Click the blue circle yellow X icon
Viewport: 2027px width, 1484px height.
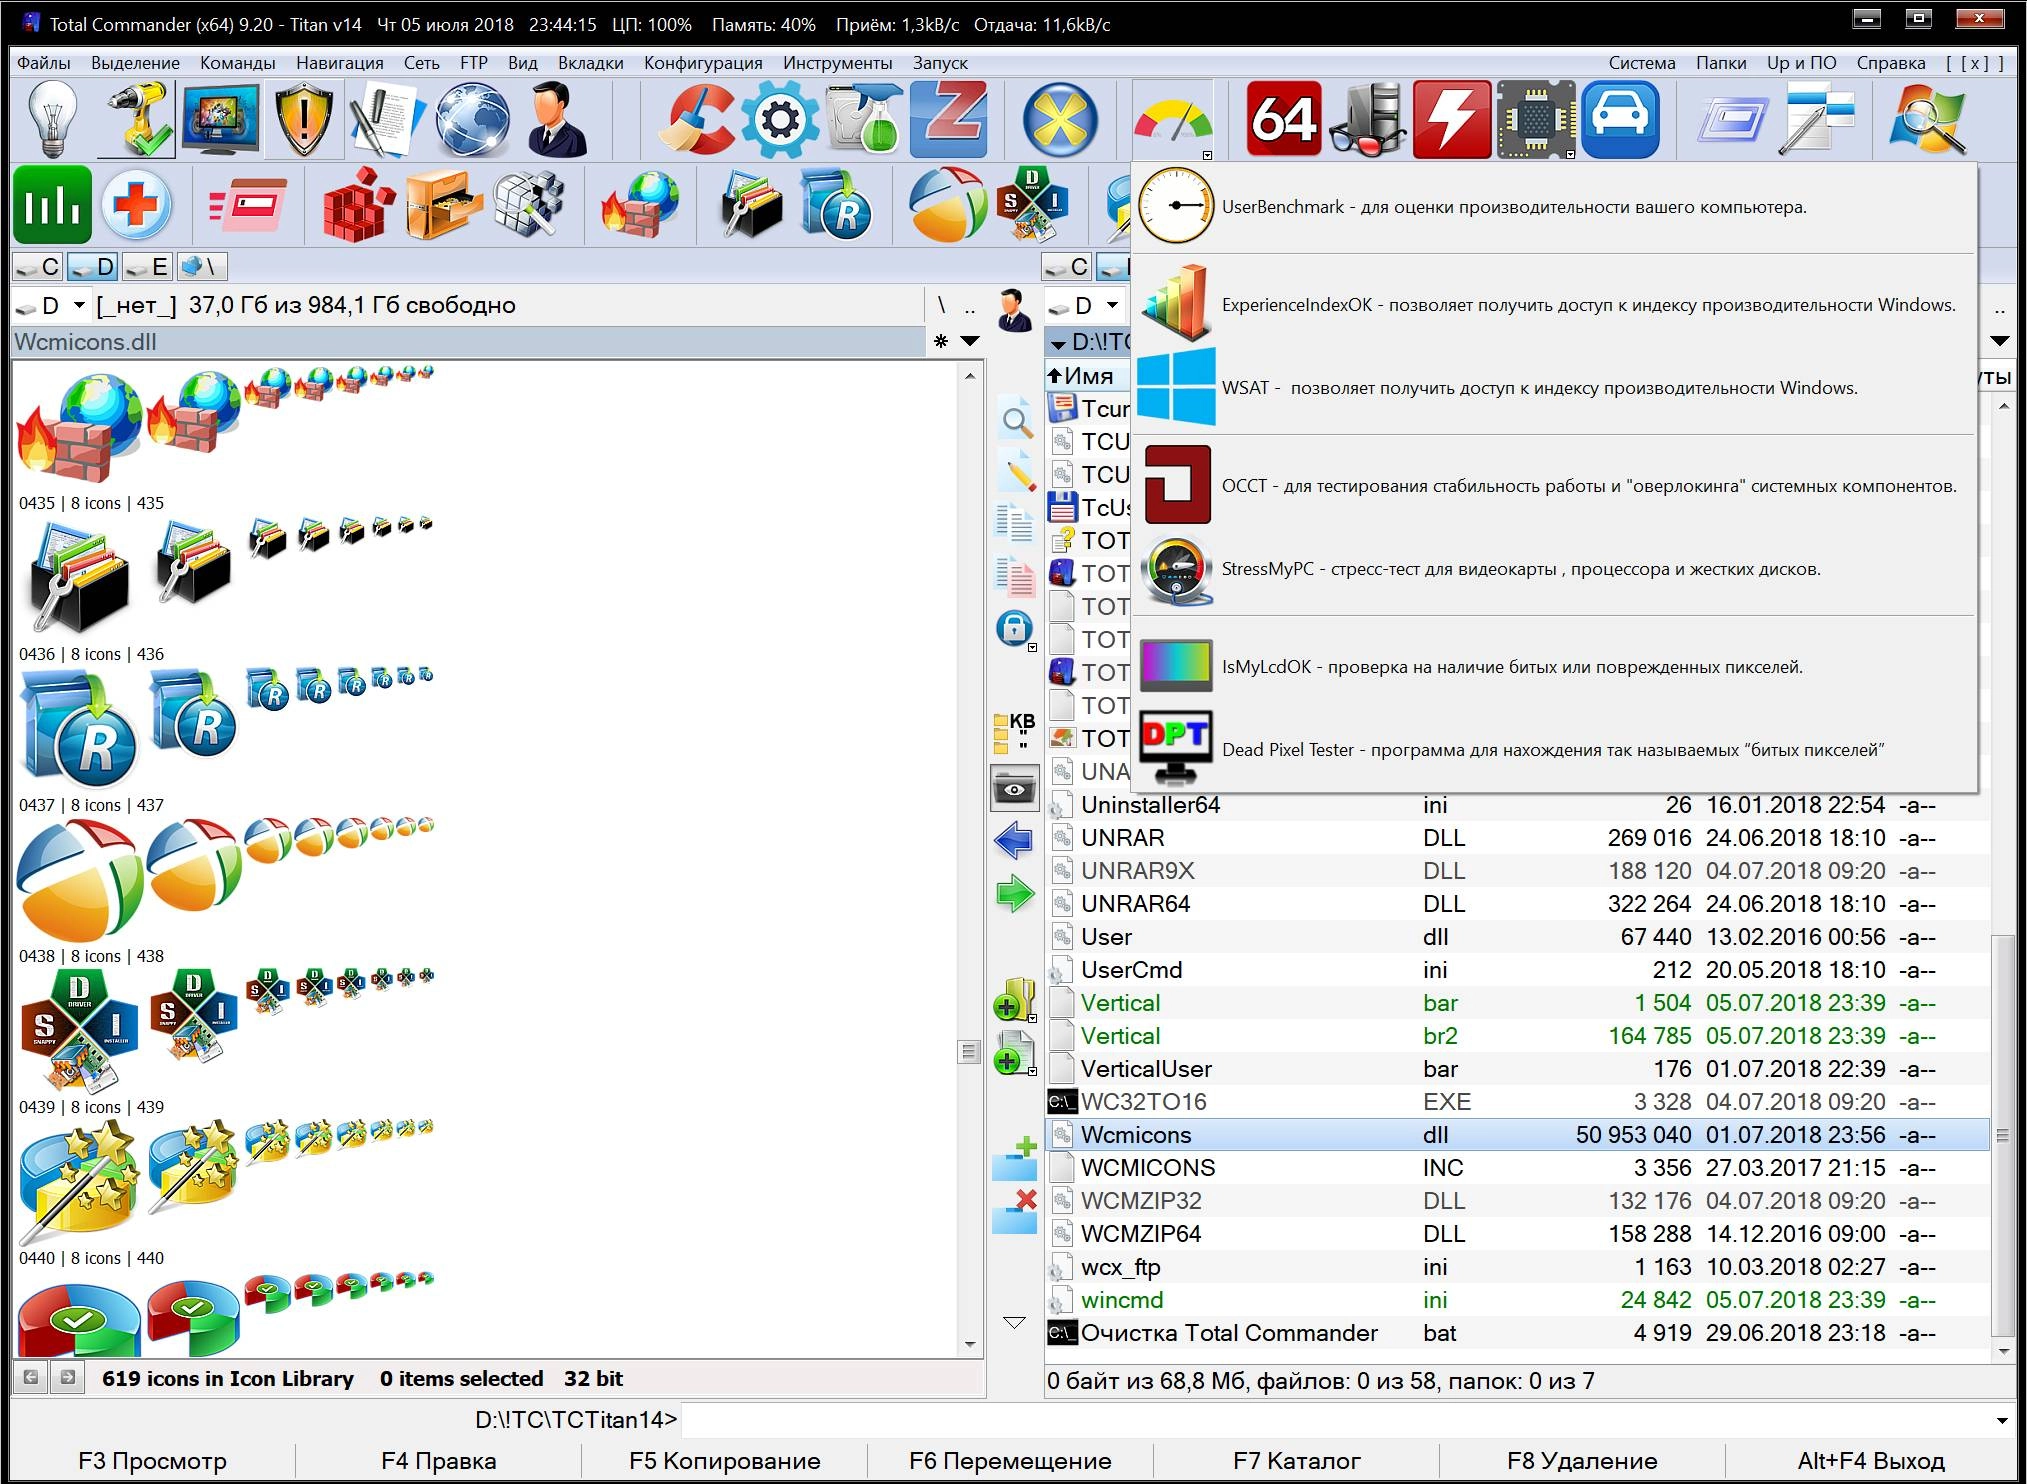(x=1060, y=120)
